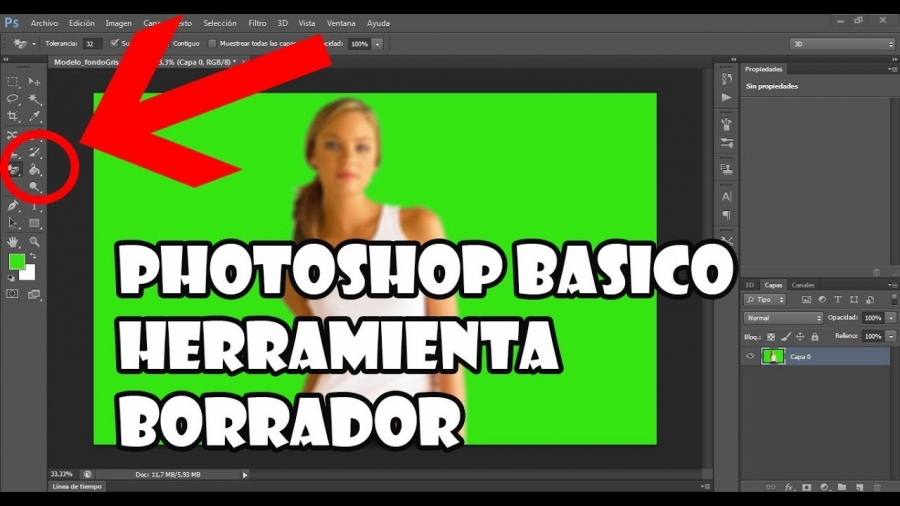This screenshot has height=506, width=900.
Task: Toggle Muestrear todas las capas checkbox
Action: (212, 44)
